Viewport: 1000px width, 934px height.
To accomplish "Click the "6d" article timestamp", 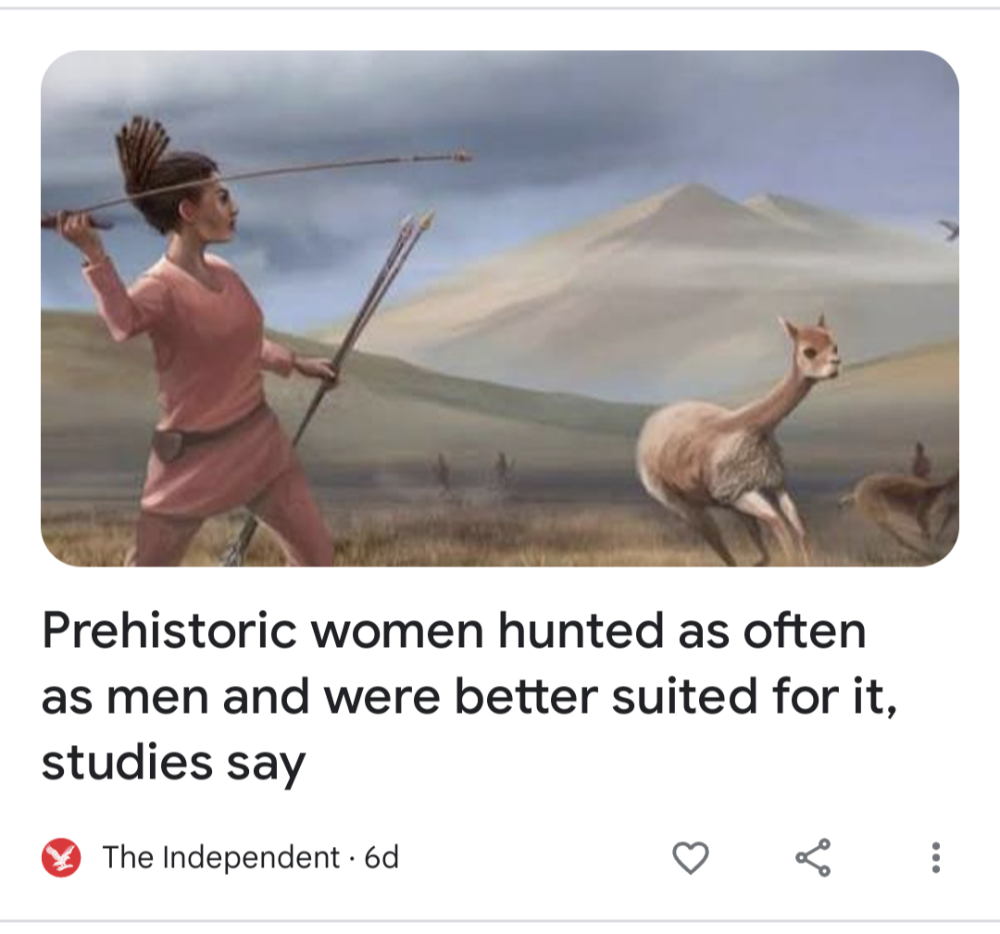I will tap(381, 857).
